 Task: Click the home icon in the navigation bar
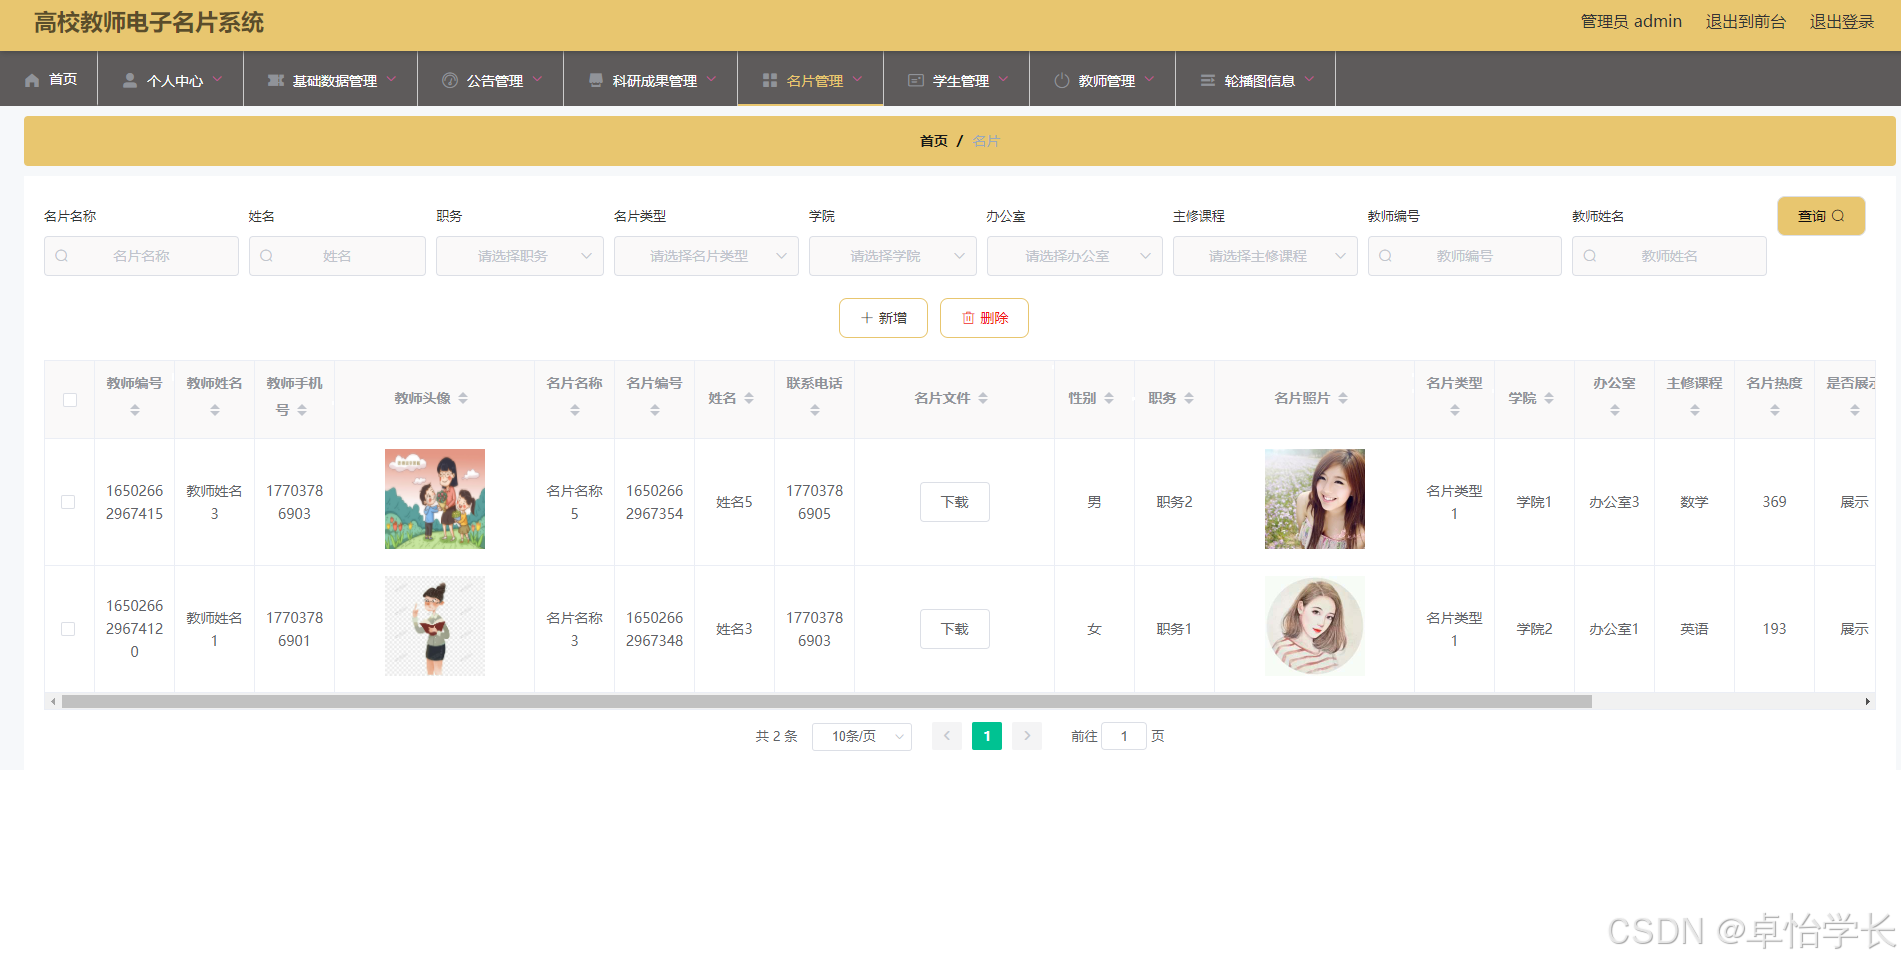(x=32, y=80)
